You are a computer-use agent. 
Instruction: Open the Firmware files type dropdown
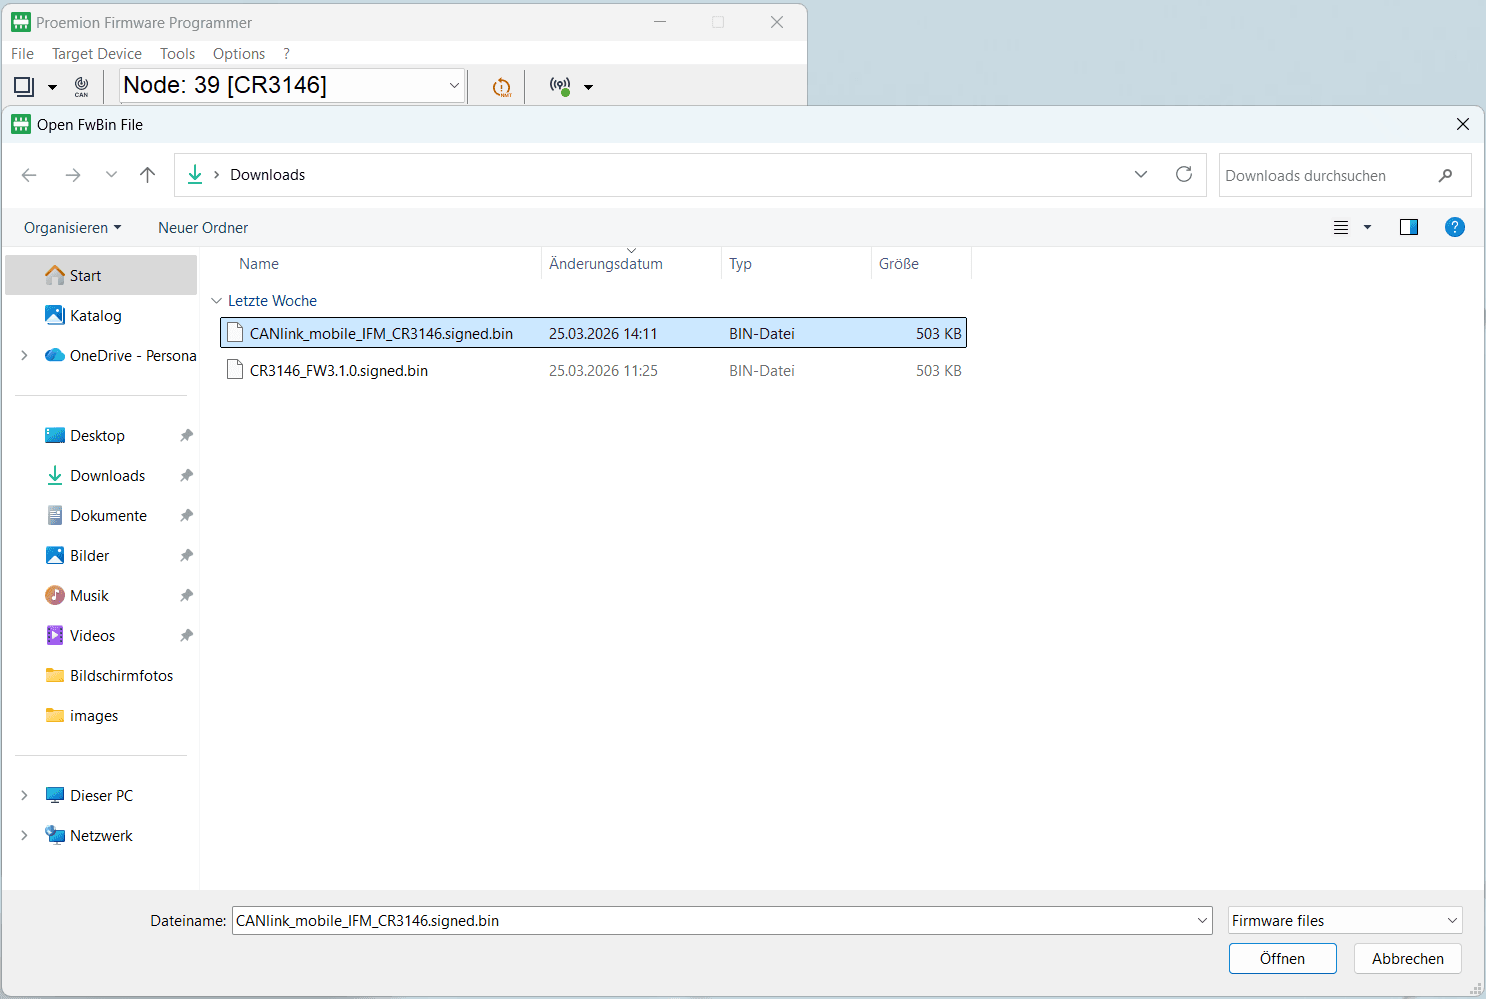1345,921
